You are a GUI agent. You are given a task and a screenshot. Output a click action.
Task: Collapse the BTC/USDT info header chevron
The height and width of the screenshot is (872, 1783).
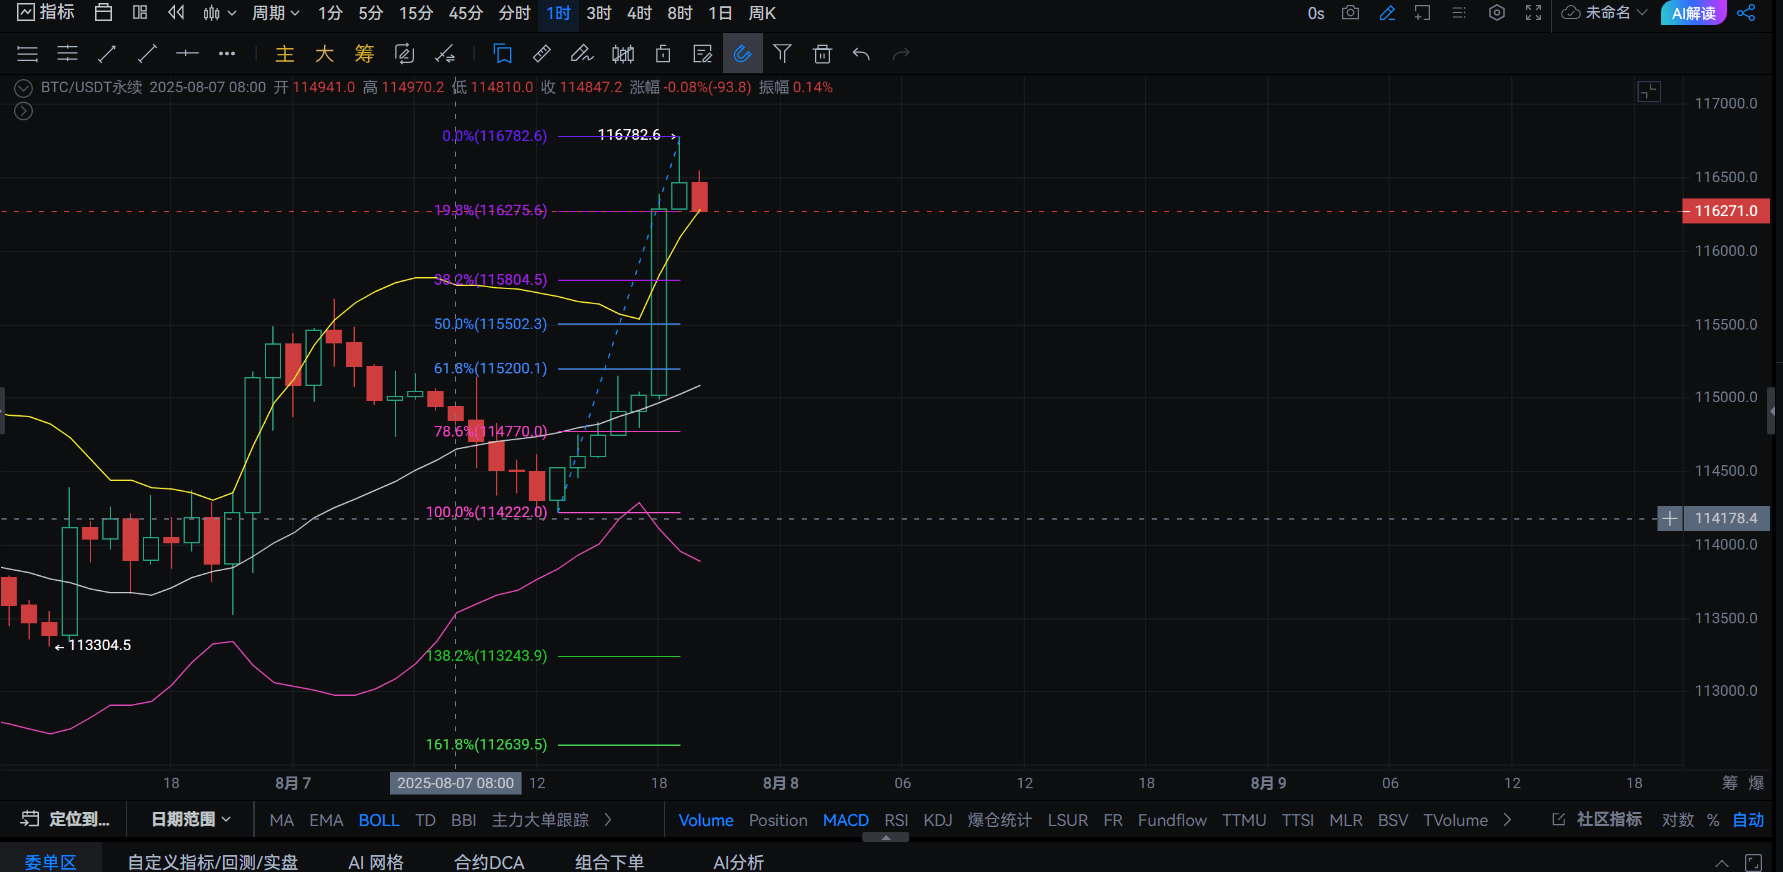pos(23,88)
